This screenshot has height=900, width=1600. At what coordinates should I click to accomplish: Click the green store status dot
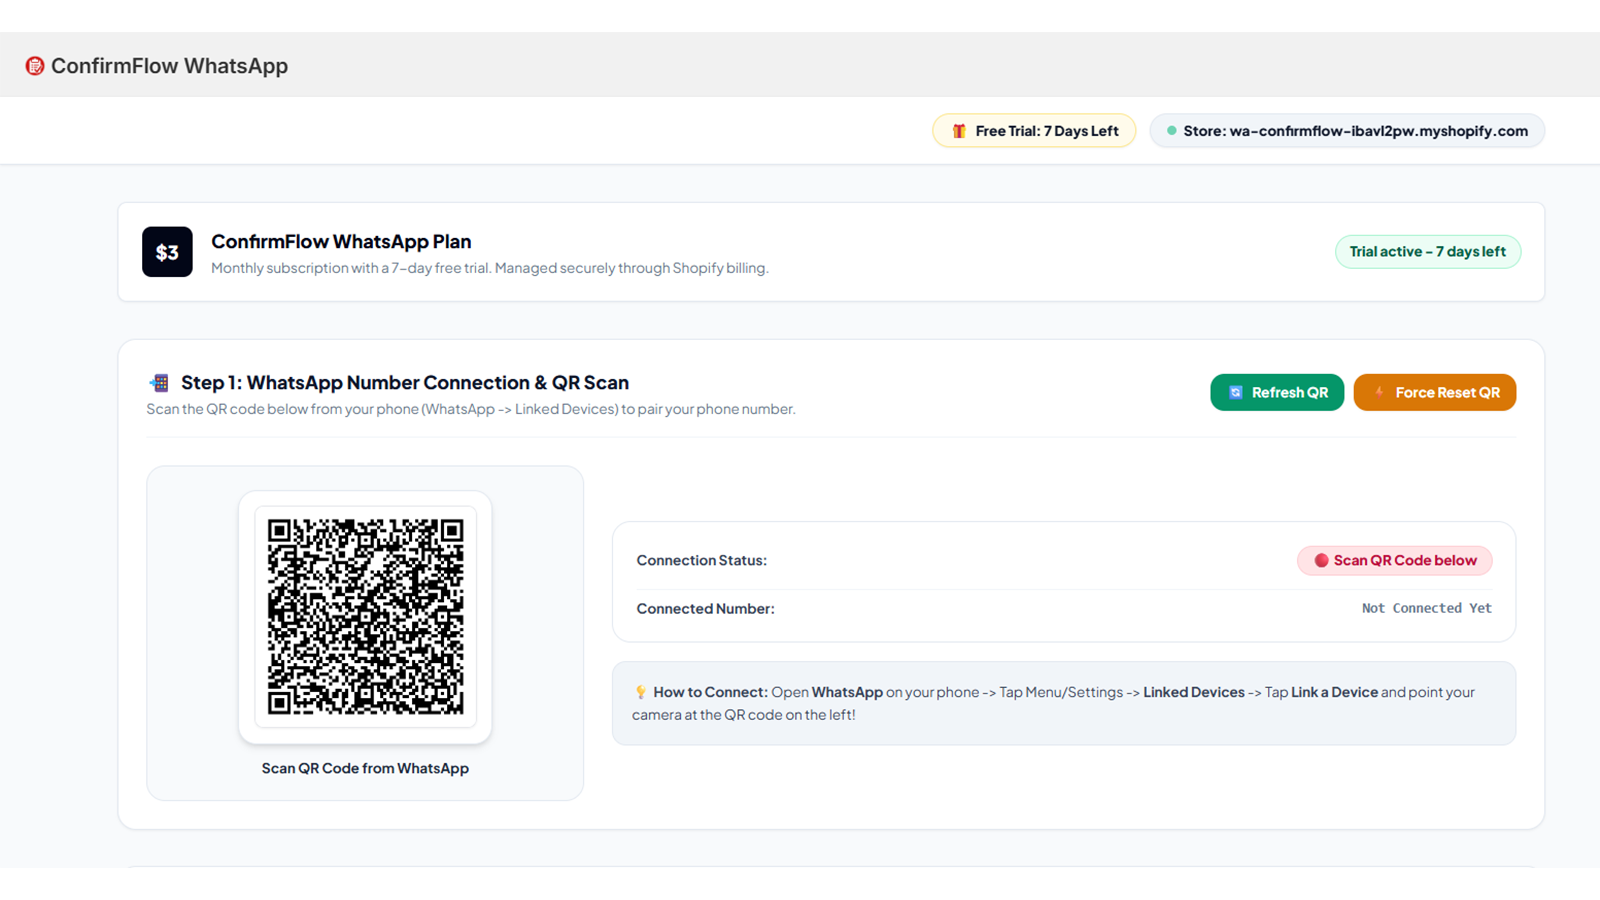click(1171, 131)
